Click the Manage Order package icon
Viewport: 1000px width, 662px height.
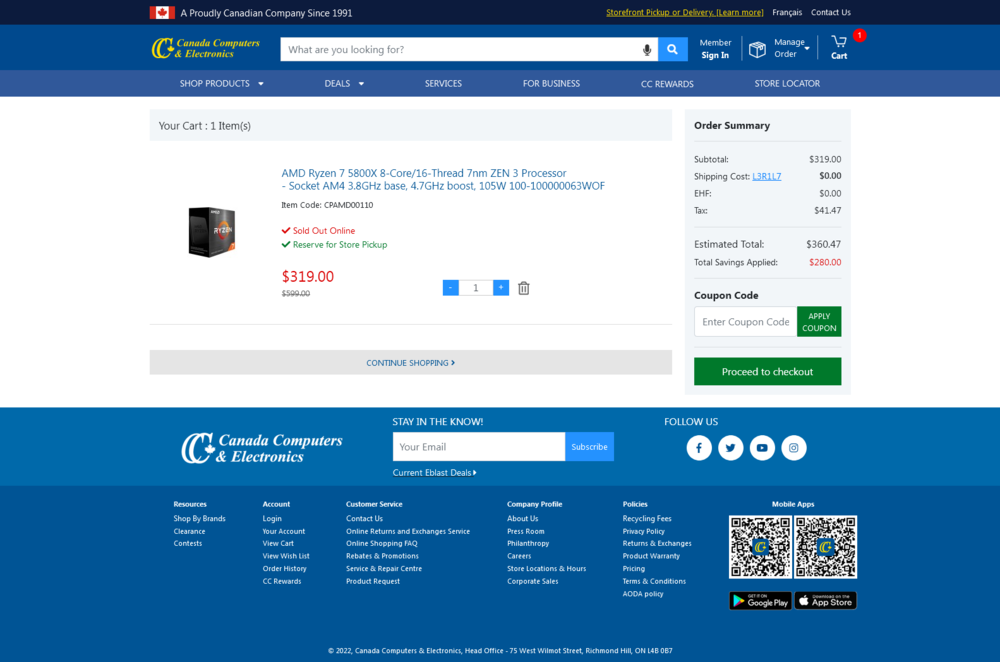(757, 47)
